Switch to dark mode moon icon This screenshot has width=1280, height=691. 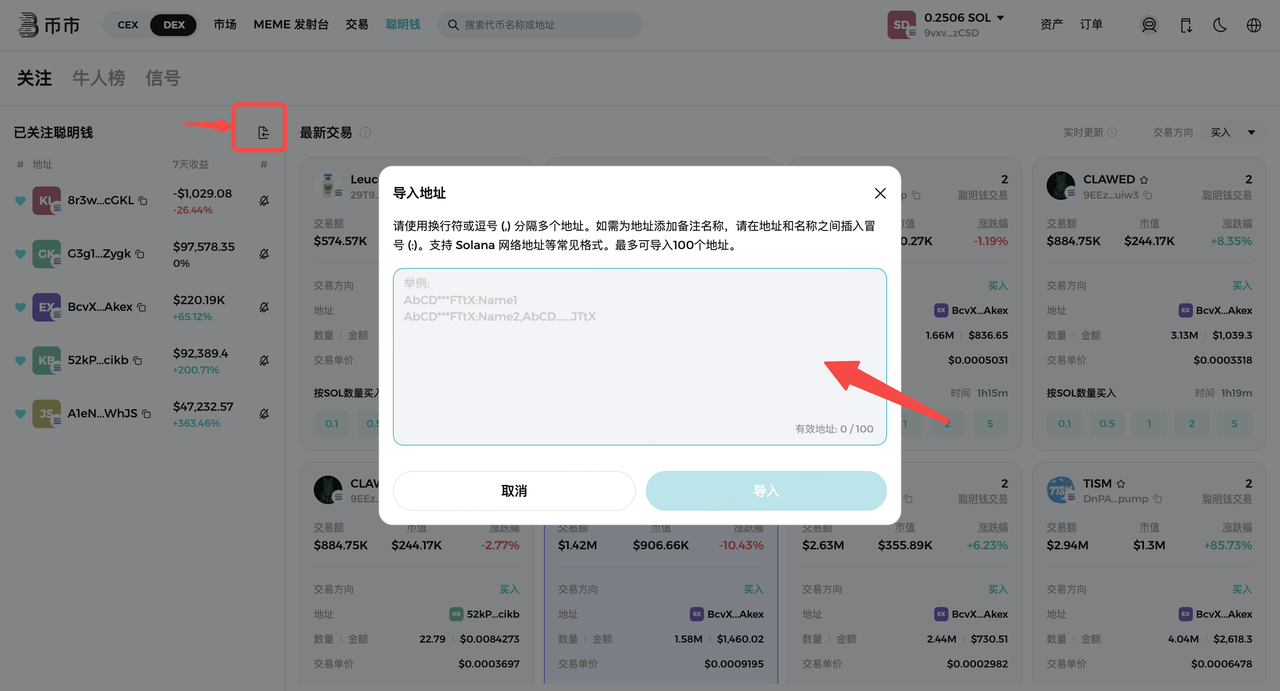click(x=1220, y=25)
